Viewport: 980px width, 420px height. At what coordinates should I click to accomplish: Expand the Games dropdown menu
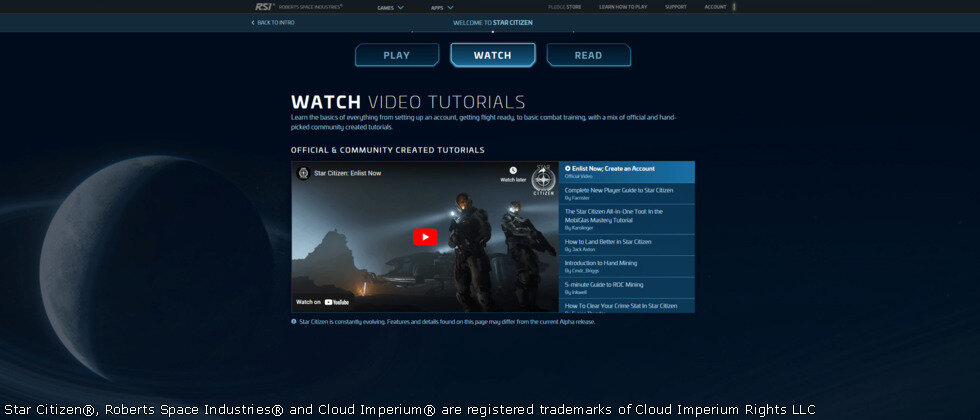tap(391, 8)
